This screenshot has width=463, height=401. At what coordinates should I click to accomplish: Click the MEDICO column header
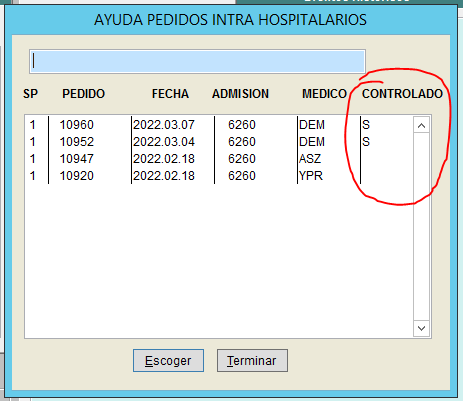324,94
